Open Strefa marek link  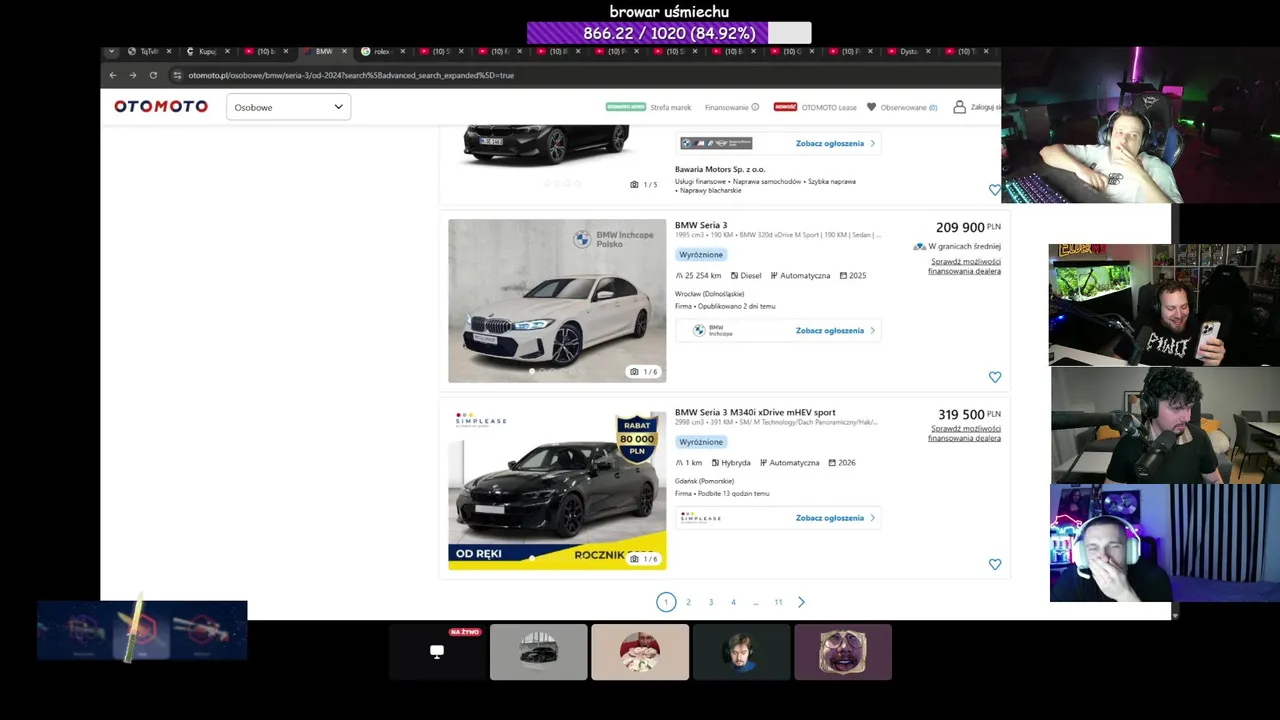[671, 107]
